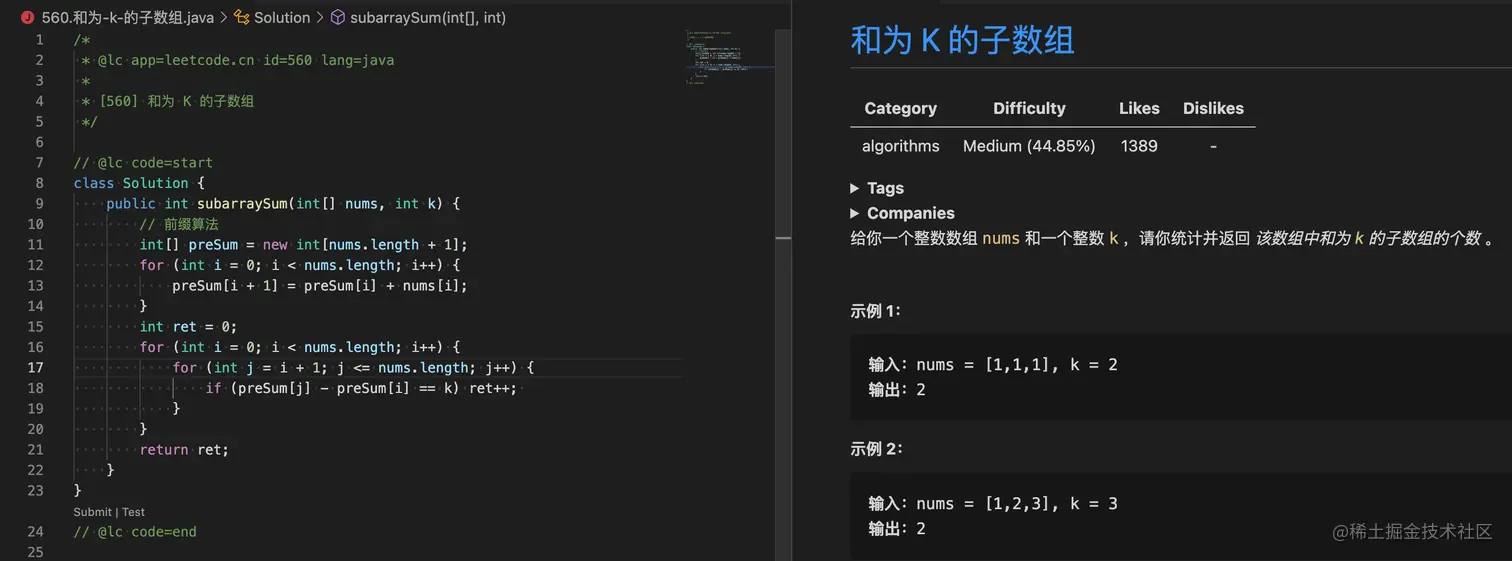This screenshot has height=561, width=1512.
Task: Click the Likes column header
Action: 1139,108
